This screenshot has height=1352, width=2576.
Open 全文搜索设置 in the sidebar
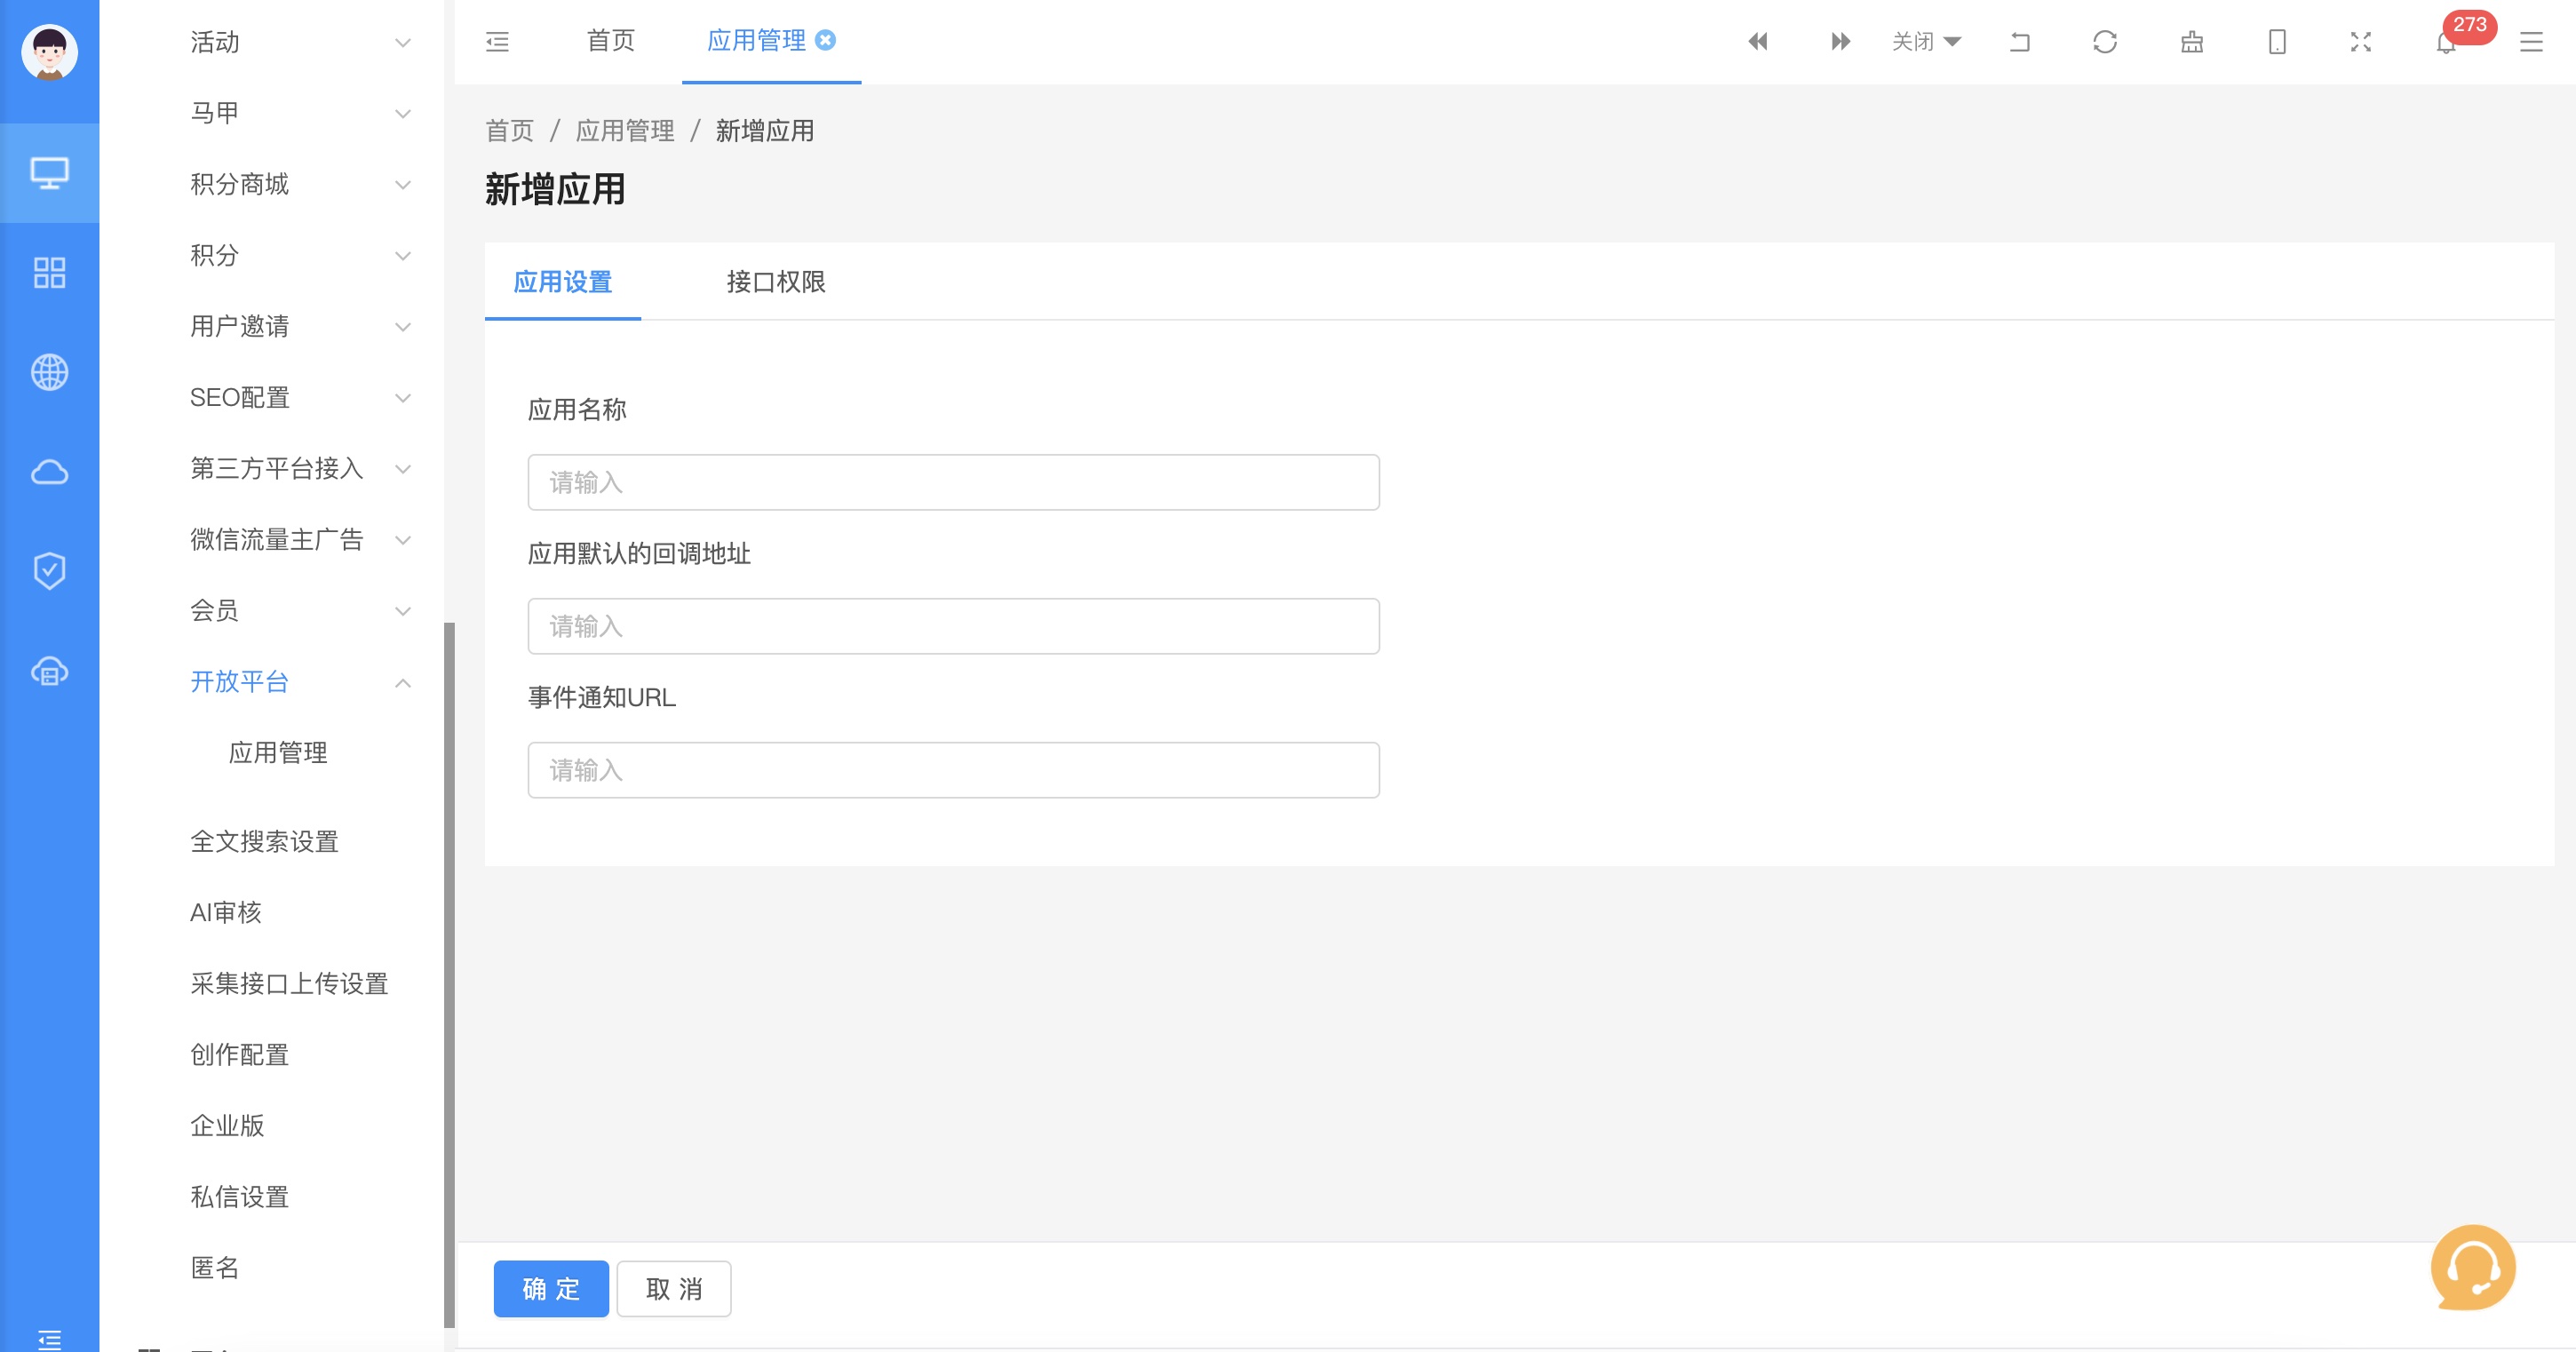pos(264,841)
